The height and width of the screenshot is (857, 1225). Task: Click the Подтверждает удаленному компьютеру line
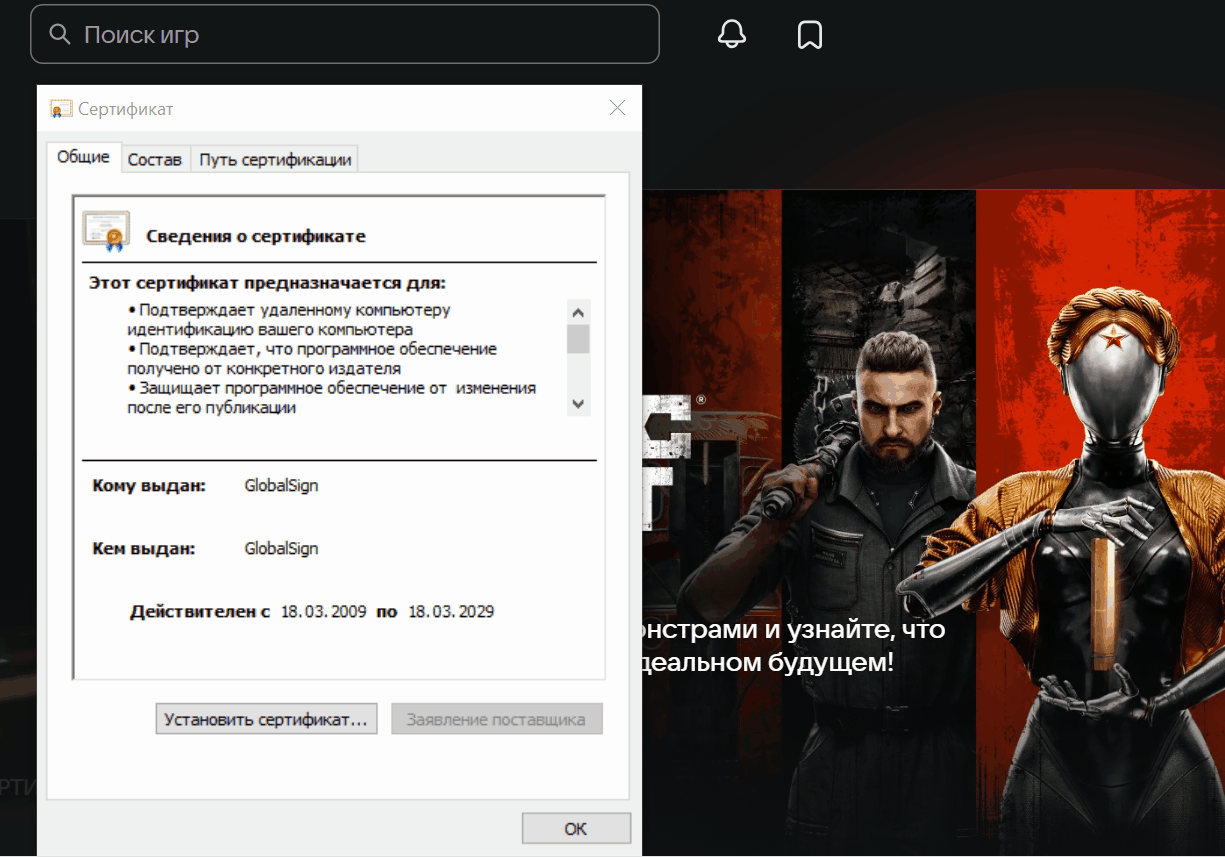pyautogui.click(x=290, y=320)
